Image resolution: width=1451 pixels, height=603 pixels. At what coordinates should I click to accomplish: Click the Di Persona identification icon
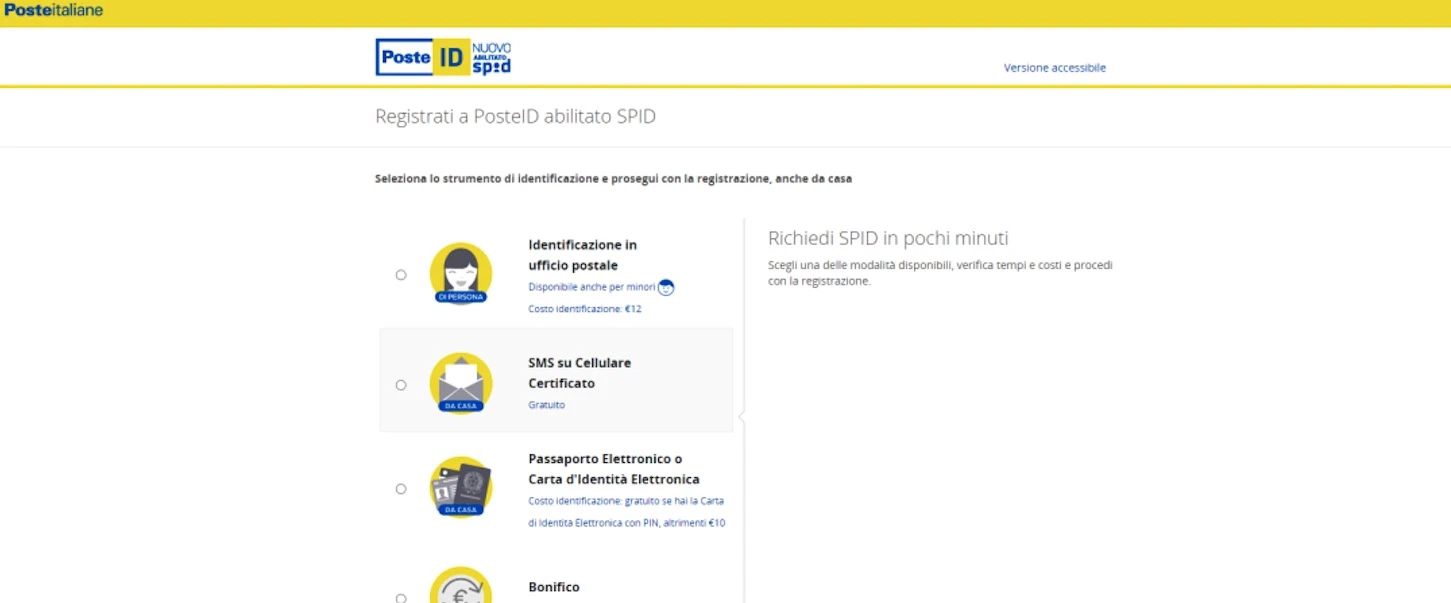(461, 273)
